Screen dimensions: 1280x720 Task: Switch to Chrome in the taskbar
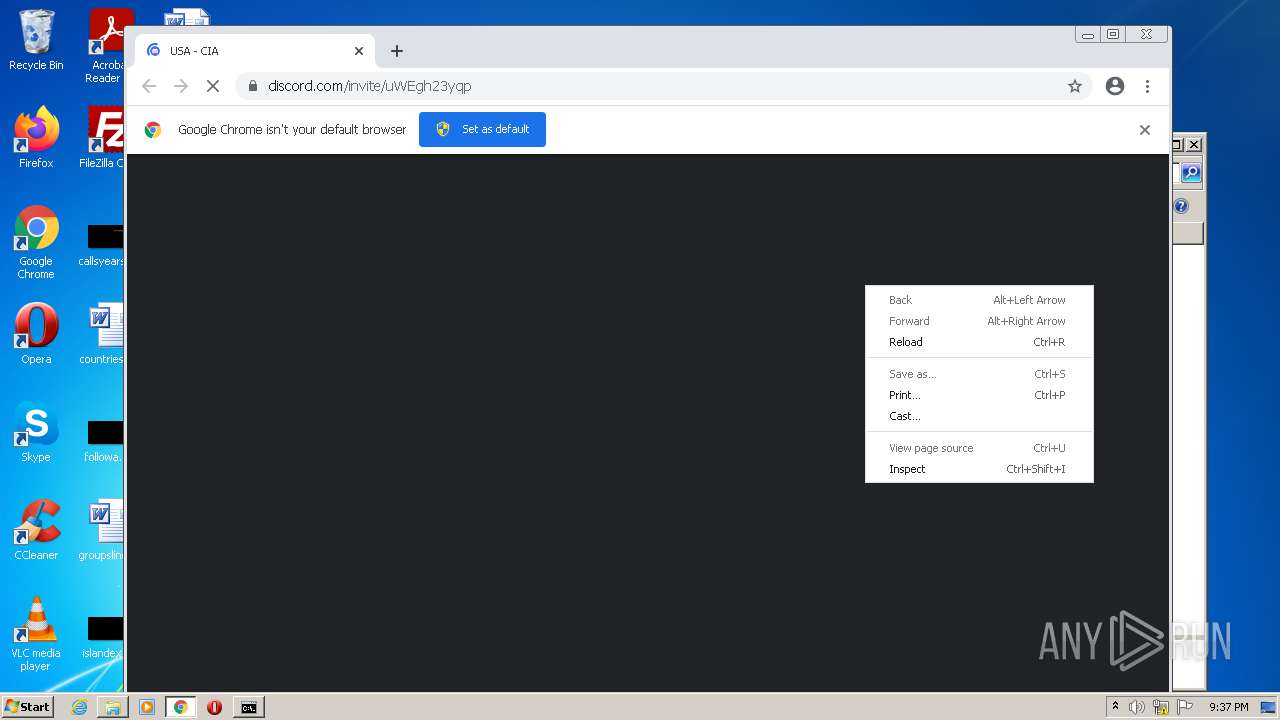(181, 707)
